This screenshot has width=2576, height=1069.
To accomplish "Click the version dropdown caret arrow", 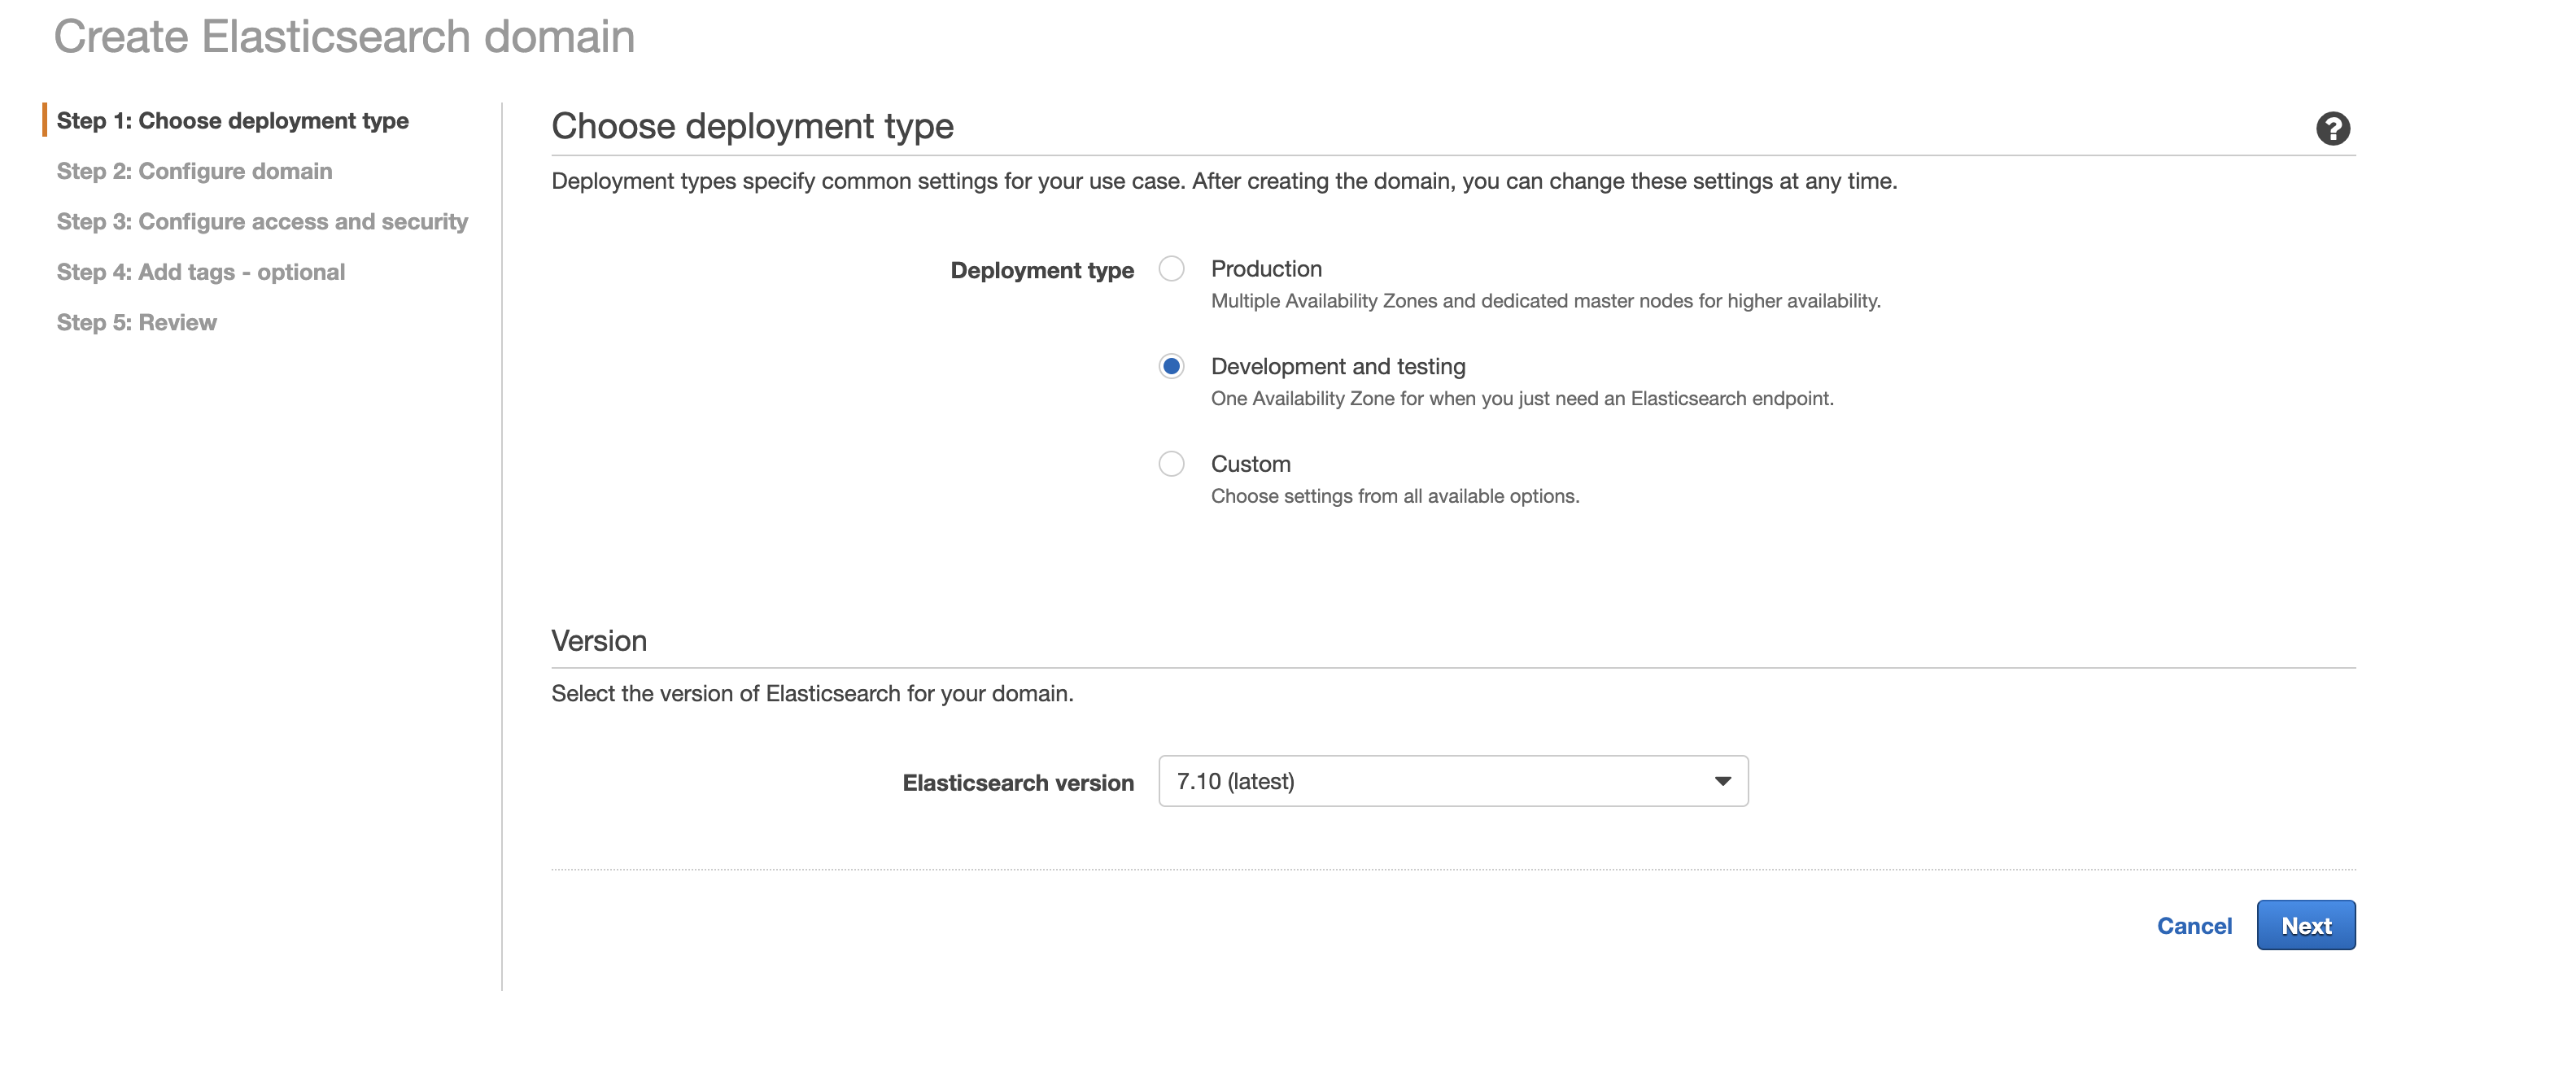I will click(1722, 781).
